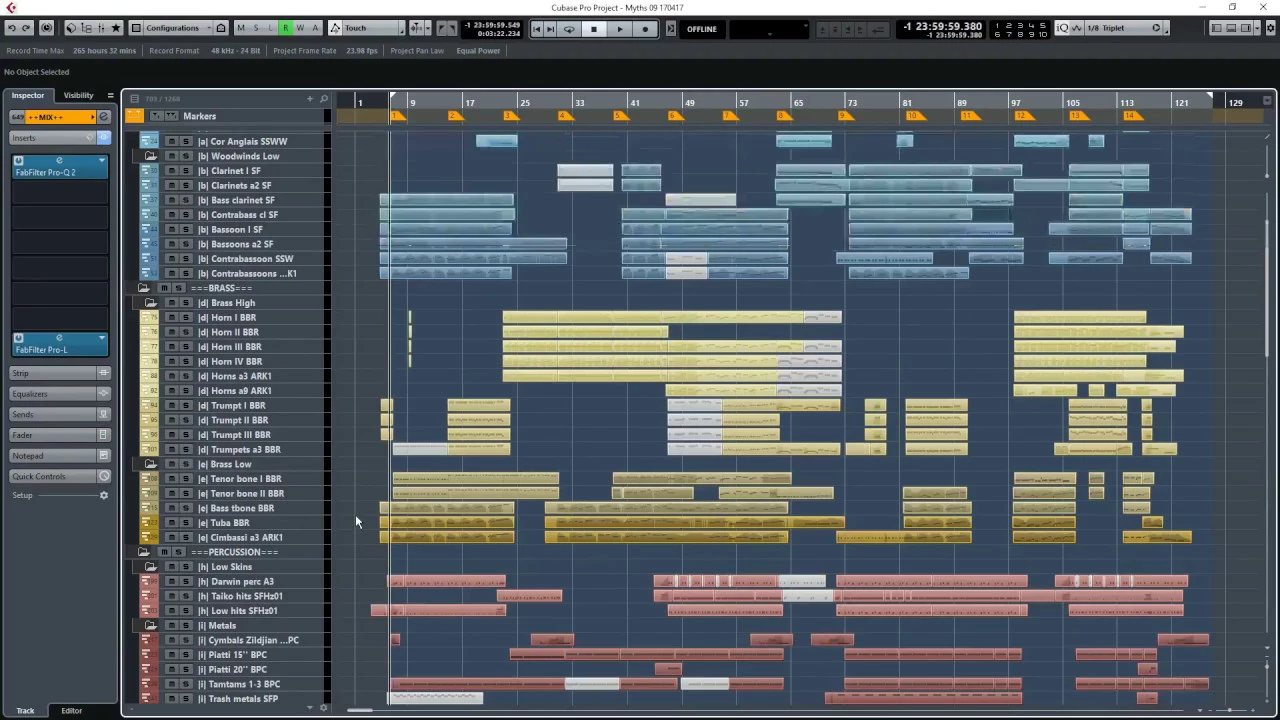Image resolution: width=1280 pixels, height=720 pixels.
Task: Open the track list filter icon
Action: pyautogui.click(x=135, y=99)
